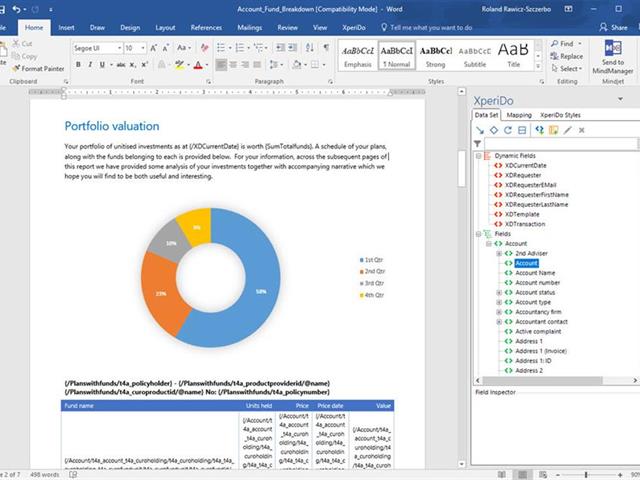640x480 pixels.
Task: Collapse the Dynamic Fields tree node
Action: pyautogui.click(x=478, y=156)
